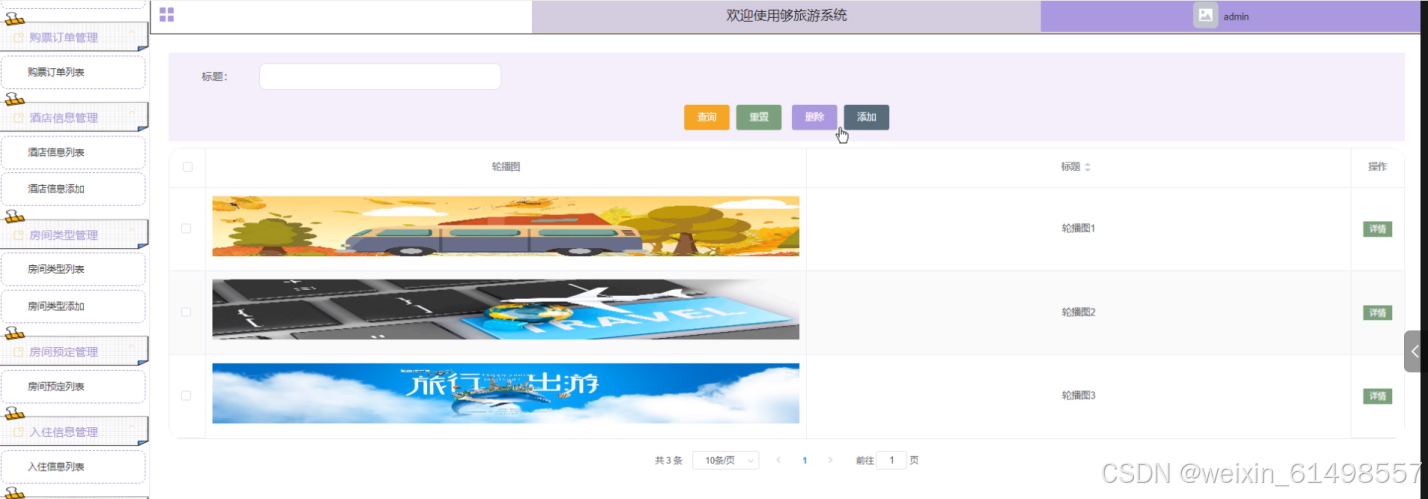Click the purple 删除 delete button

point(814,117)
